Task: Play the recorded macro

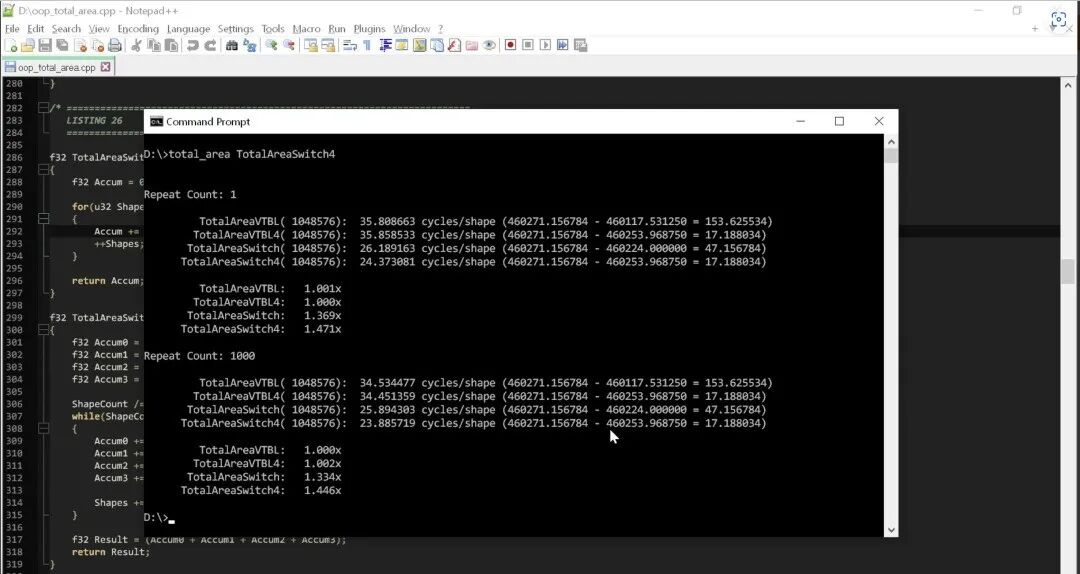Action: point(546,45)
